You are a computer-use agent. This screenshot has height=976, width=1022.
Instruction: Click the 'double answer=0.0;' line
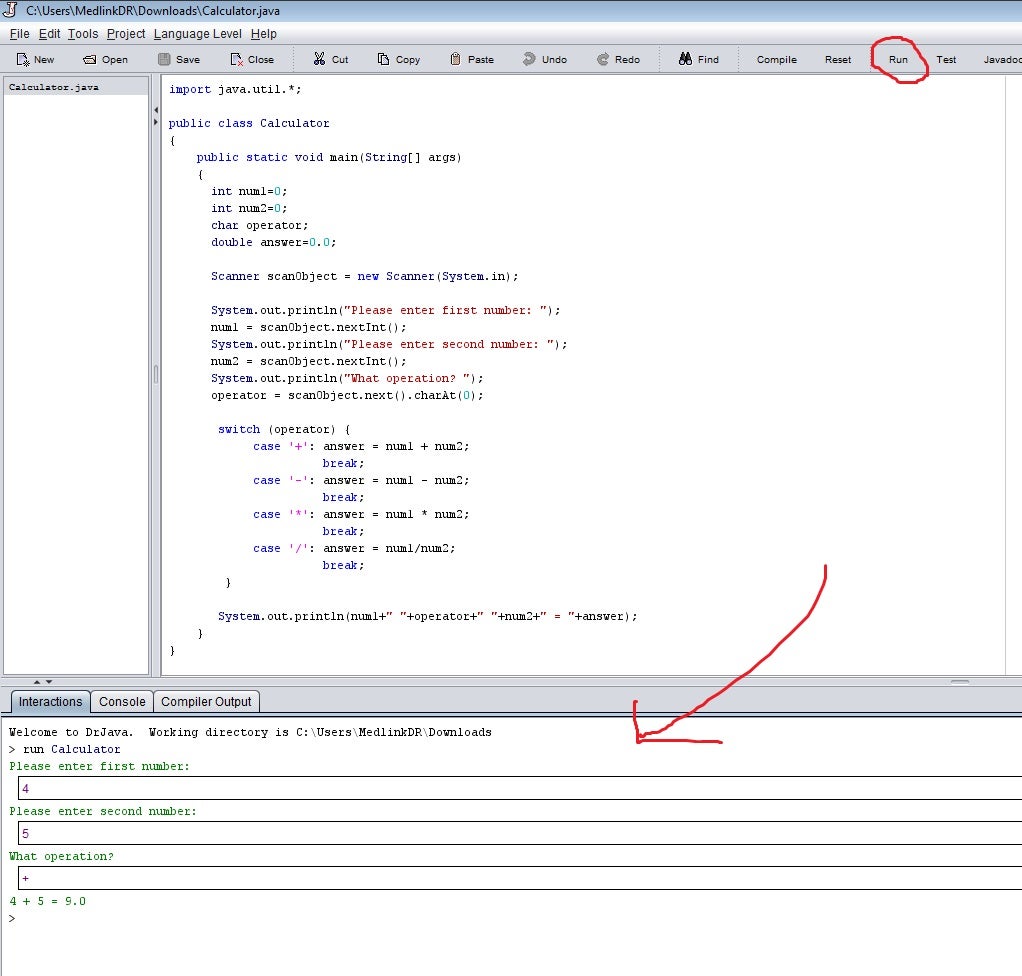coord(273,242)
